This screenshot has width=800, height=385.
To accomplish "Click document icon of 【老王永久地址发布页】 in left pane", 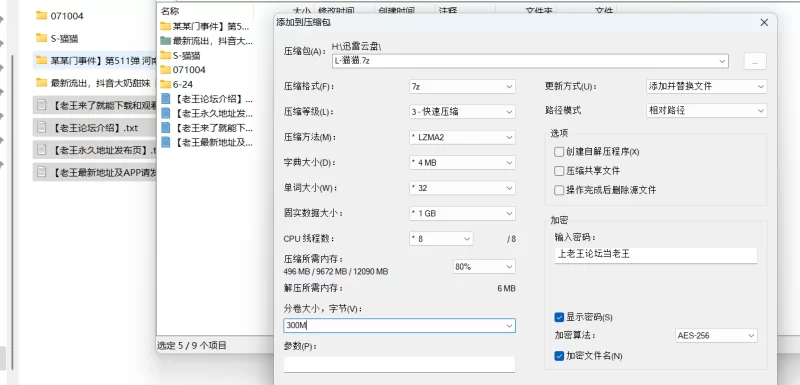I will click(42, 150).
